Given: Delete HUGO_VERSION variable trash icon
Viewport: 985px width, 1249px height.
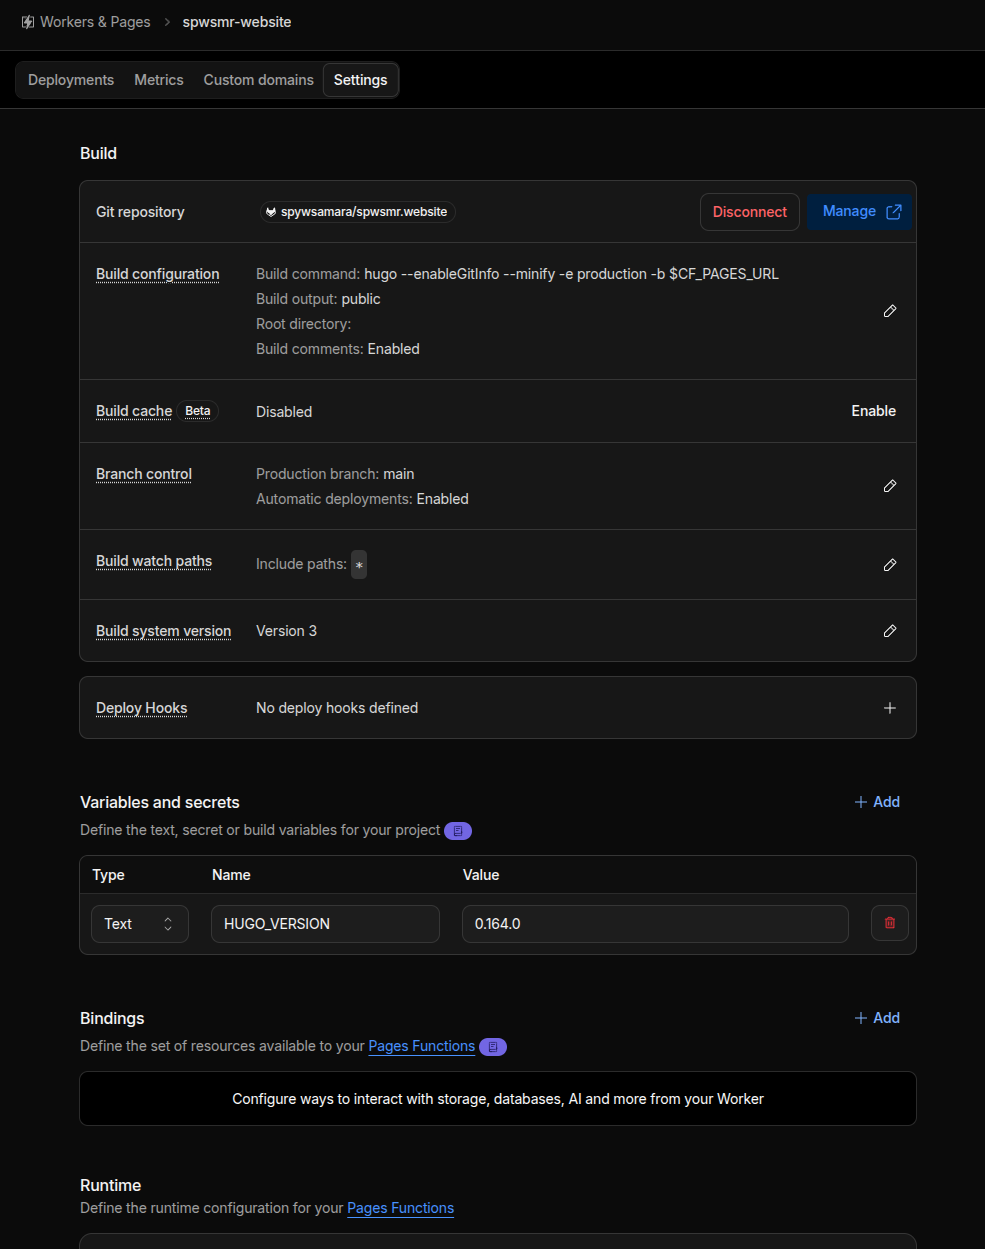Looking at the screenshot, I should click(x=890, y=923).
